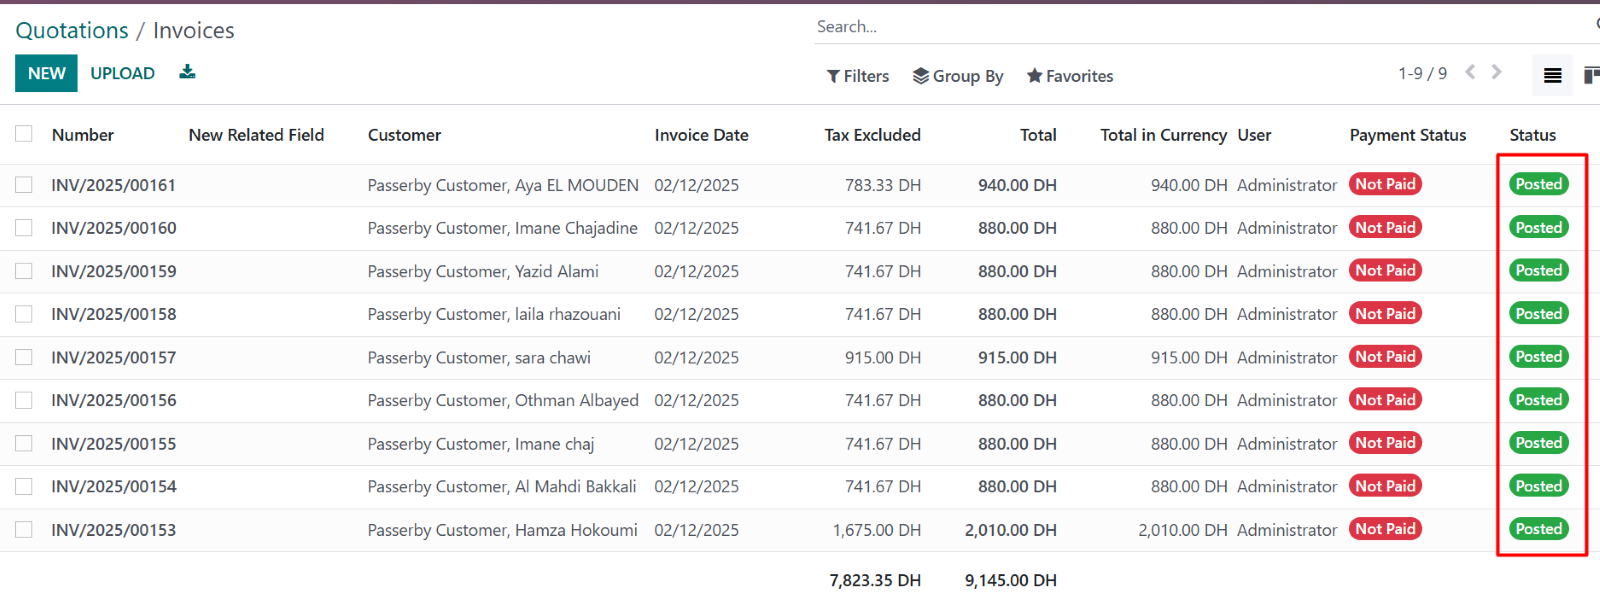This screenshot has height=606, width=1600.
Task: Go to previous page arrow
Action: click(1470, 72)
